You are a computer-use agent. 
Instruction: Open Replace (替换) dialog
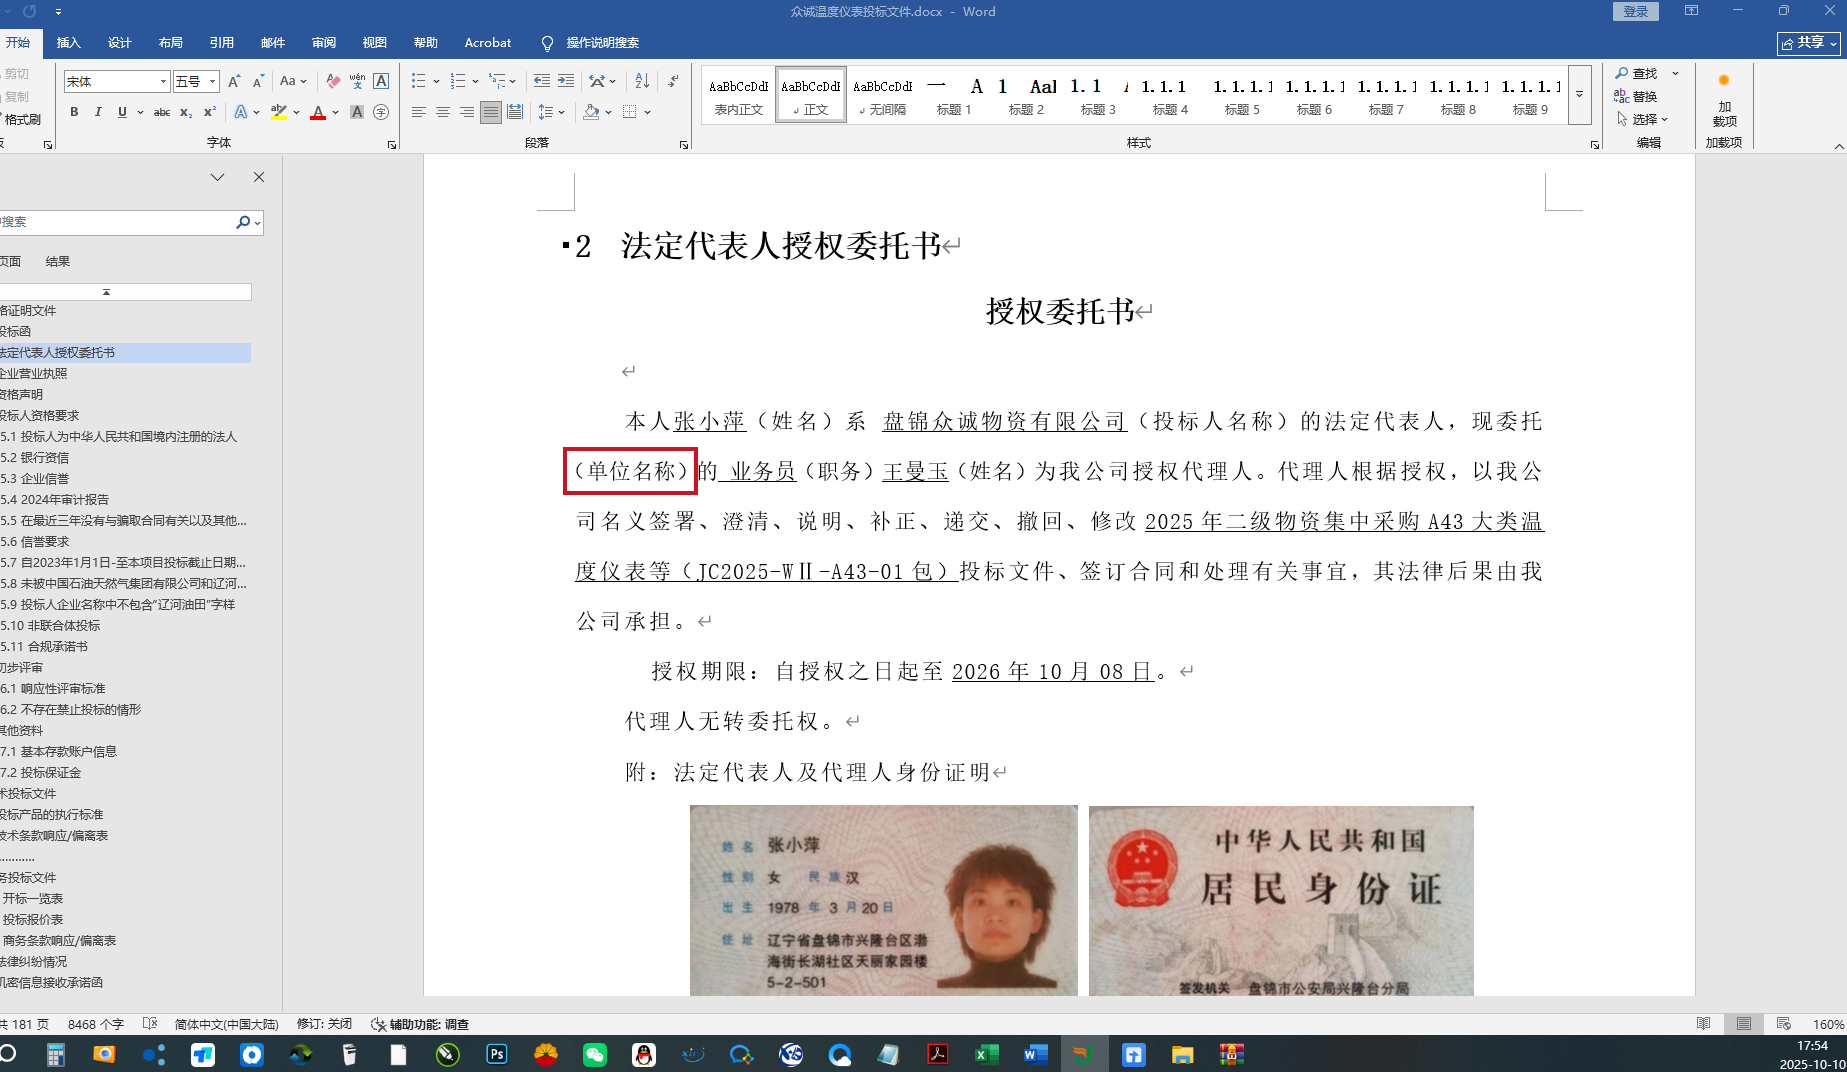(x=1637, y=96)
